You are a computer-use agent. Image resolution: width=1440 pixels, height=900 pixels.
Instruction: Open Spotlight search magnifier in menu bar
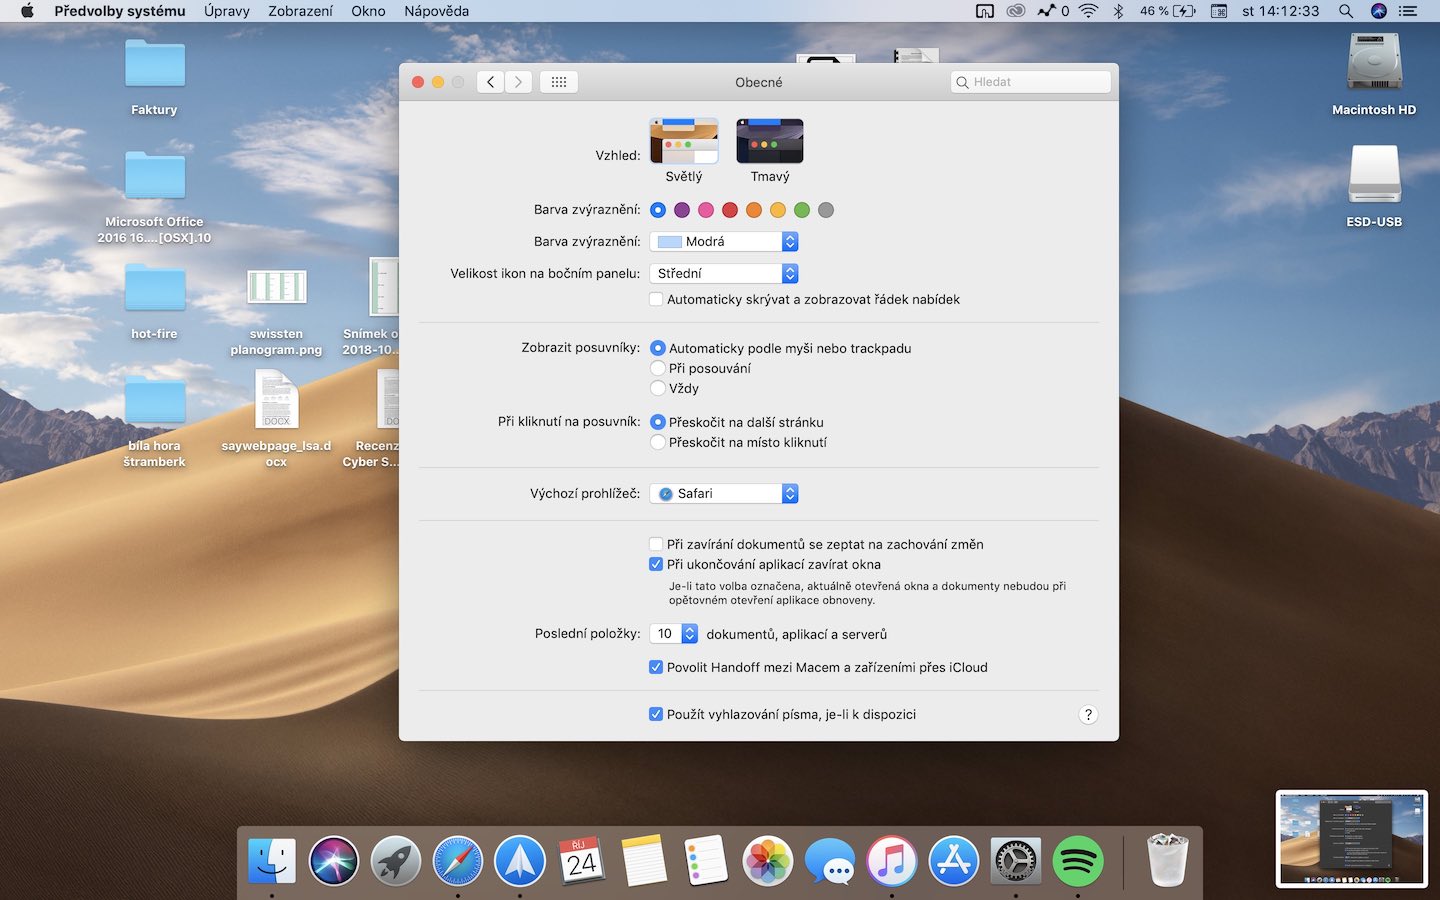(1346, 11)
